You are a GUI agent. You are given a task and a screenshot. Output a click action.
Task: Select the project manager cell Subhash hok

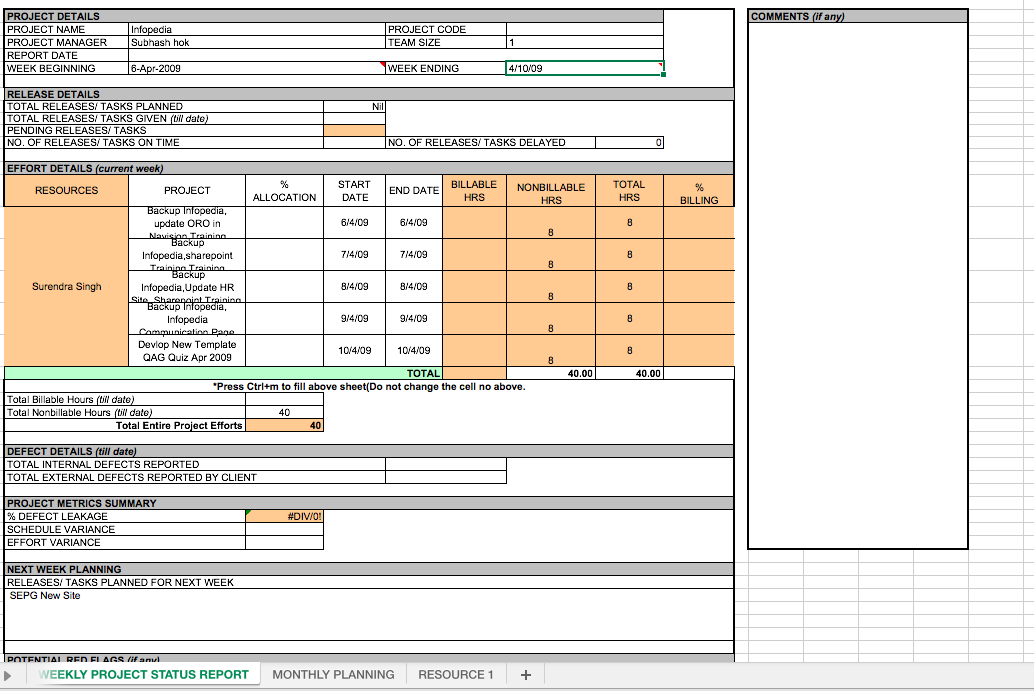pos(256,43)
